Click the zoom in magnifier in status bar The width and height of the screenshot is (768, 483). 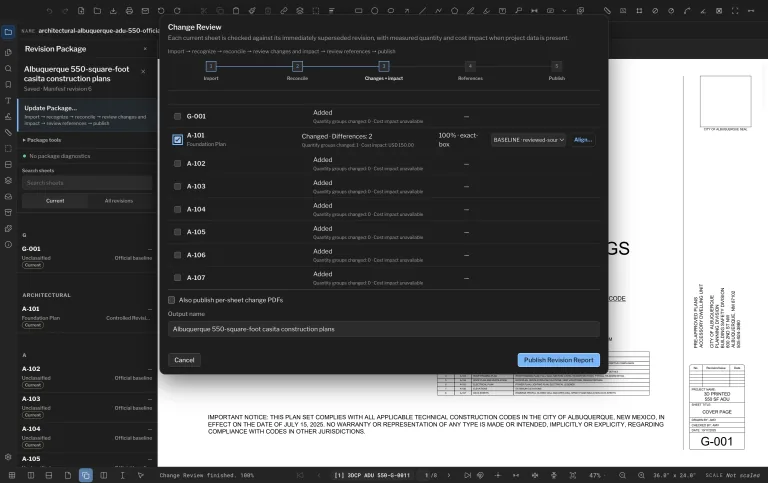click(641, 475)
